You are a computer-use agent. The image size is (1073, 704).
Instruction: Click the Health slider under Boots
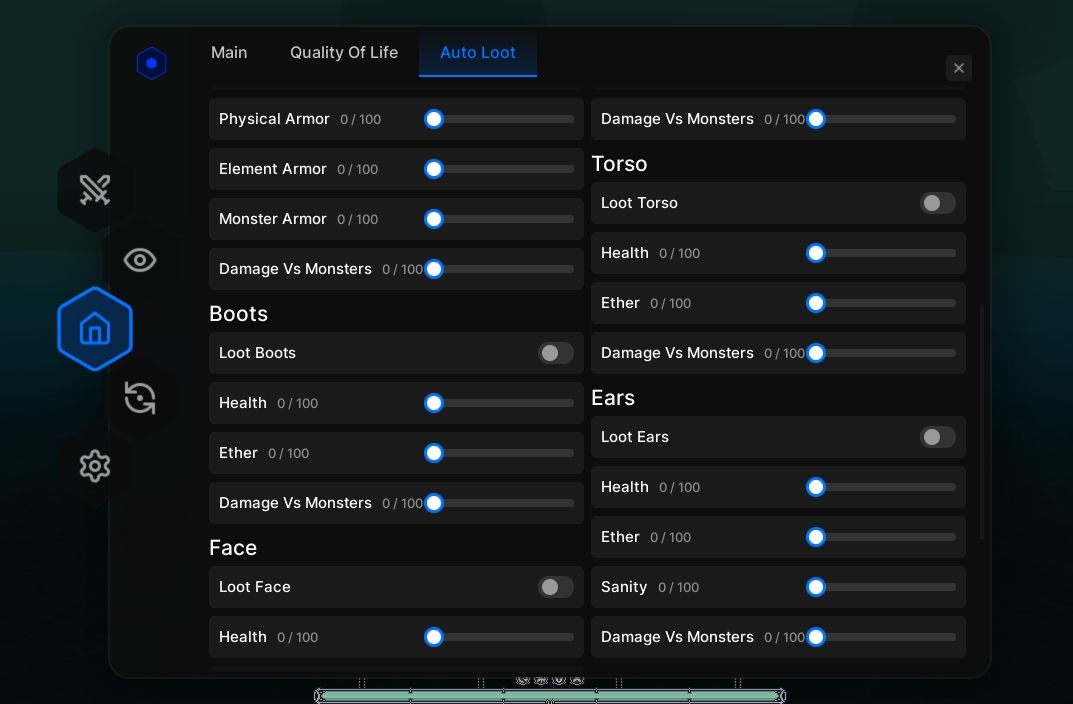pyautogui.click(x=434, y=403)
